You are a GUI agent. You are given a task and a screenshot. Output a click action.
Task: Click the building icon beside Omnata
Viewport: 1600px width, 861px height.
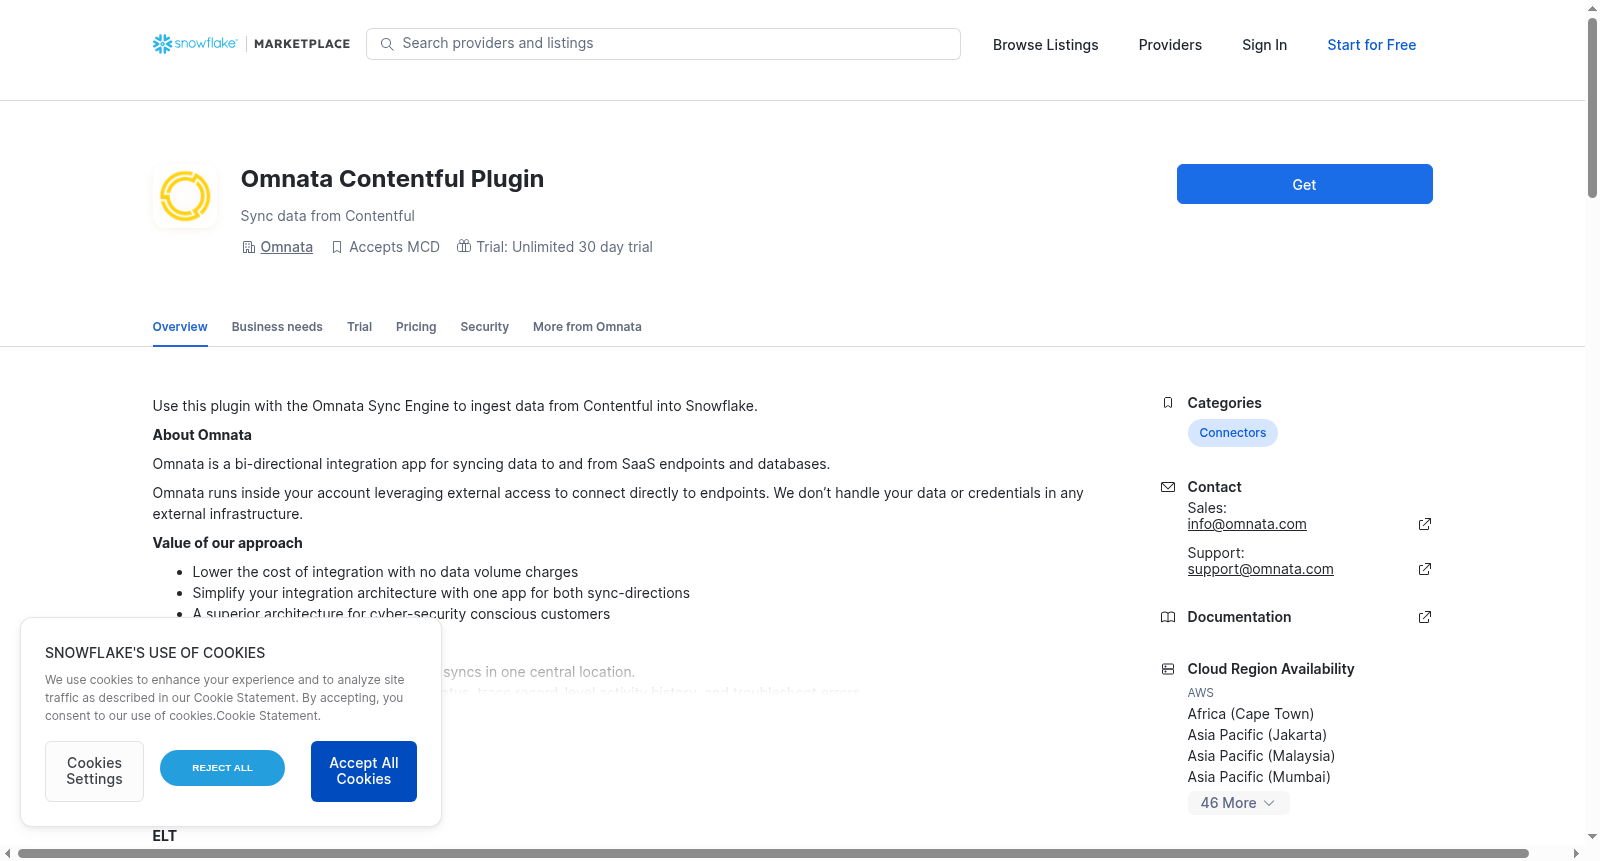click(249, 247)
